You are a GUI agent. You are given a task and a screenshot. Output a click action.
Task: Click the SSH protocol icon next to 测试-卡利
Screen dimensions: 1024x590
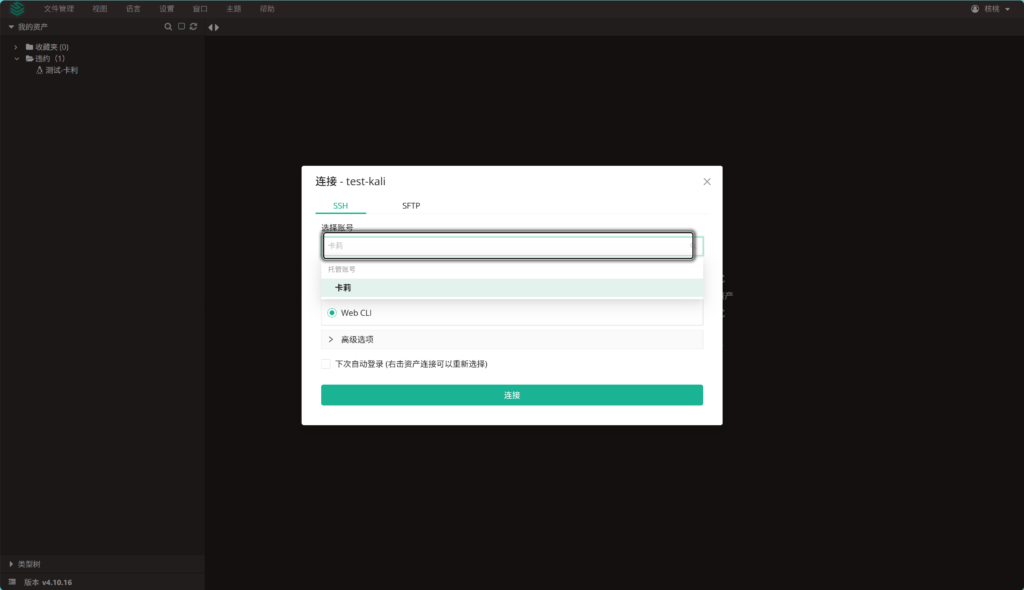click(40, 69)
